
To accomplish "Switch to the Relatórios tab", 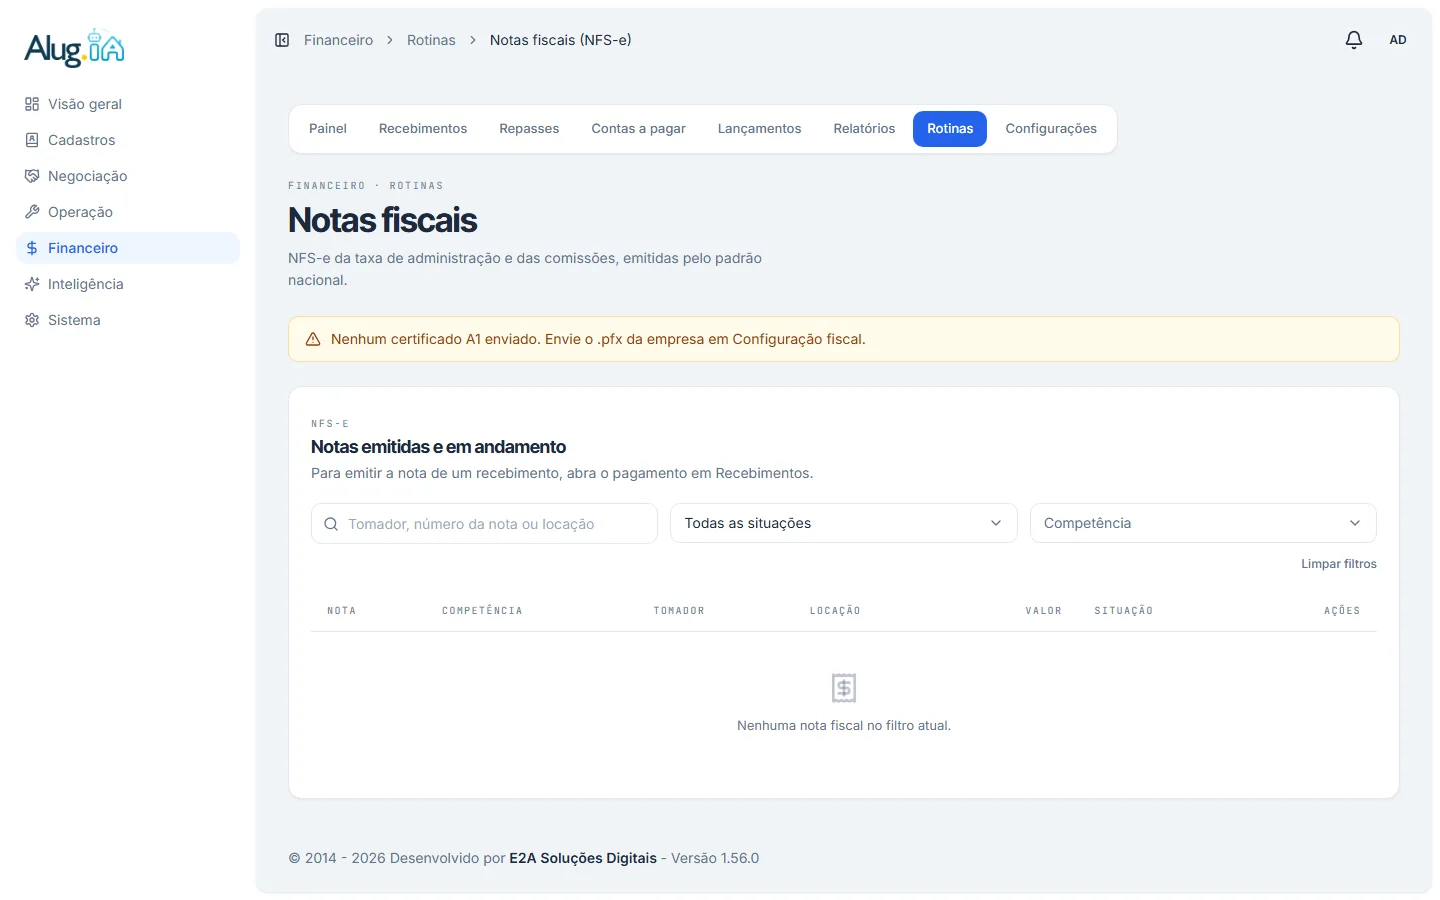I will point(865,129).
